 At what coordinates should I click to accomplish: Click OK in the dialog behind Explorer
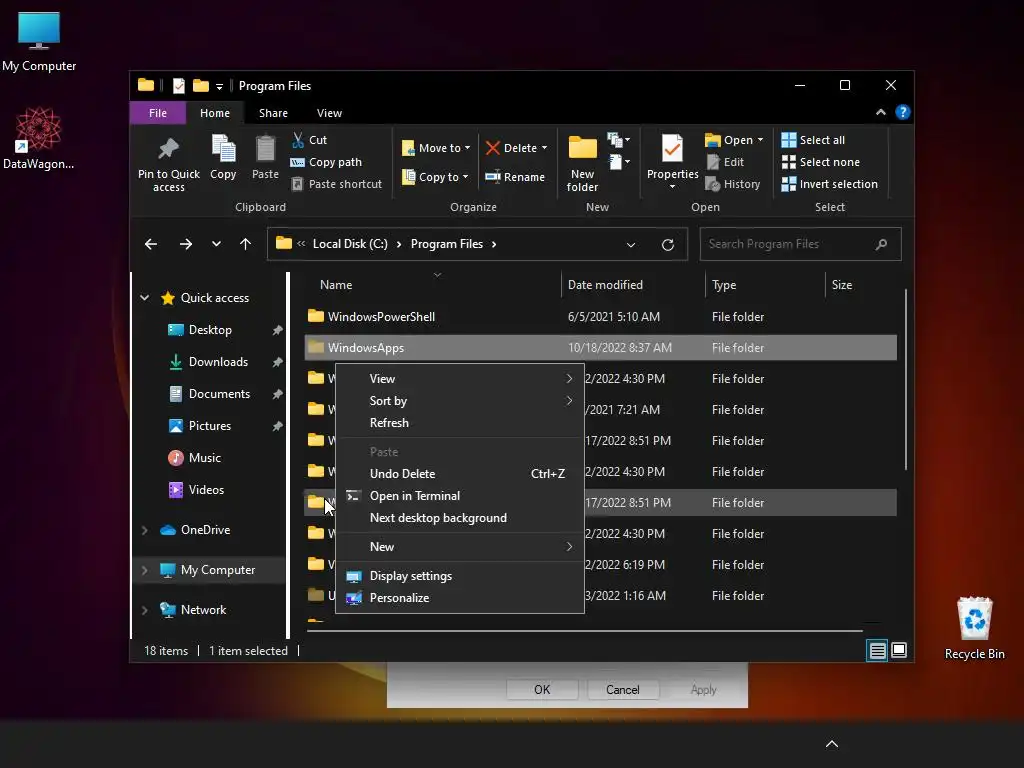(x=542, y=690)
